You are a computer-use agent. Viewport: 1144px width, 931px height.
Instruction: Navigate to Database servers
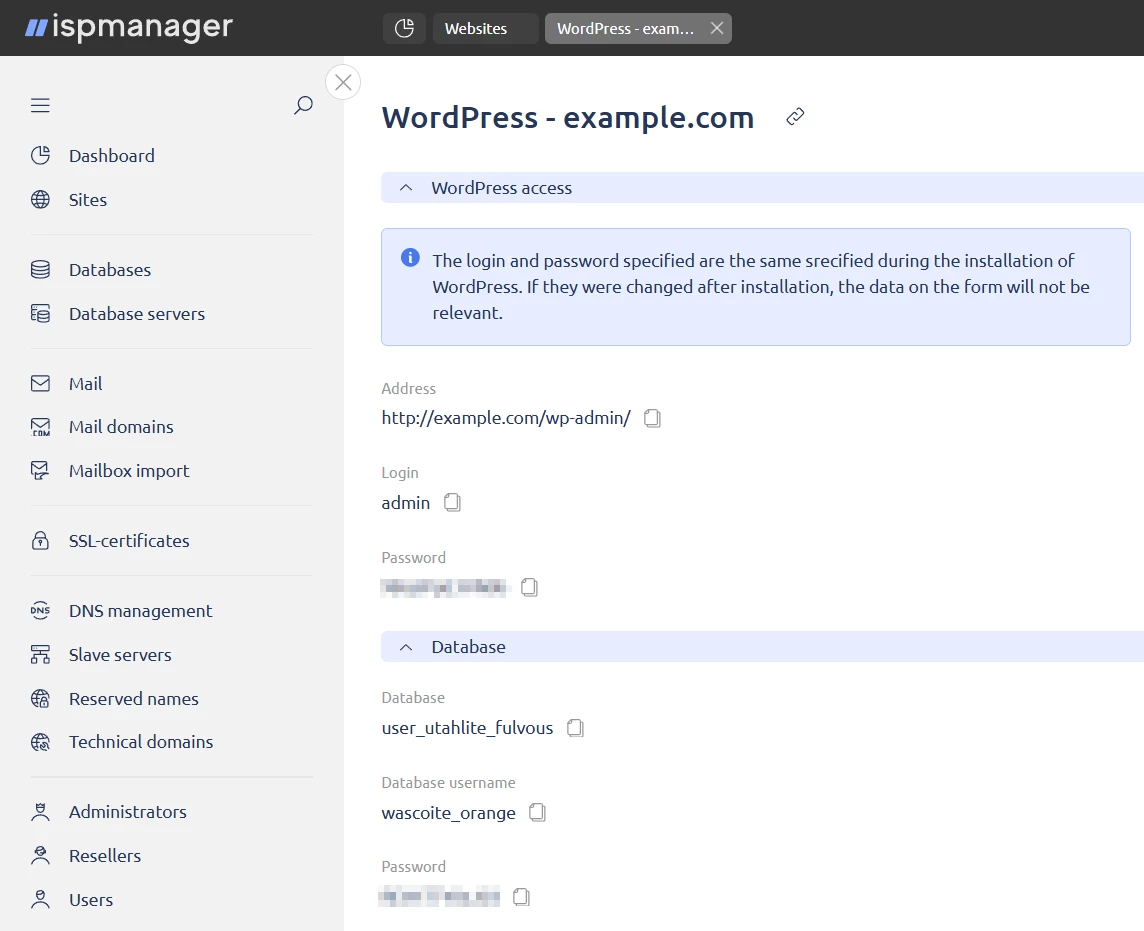(x=137, y=314)
